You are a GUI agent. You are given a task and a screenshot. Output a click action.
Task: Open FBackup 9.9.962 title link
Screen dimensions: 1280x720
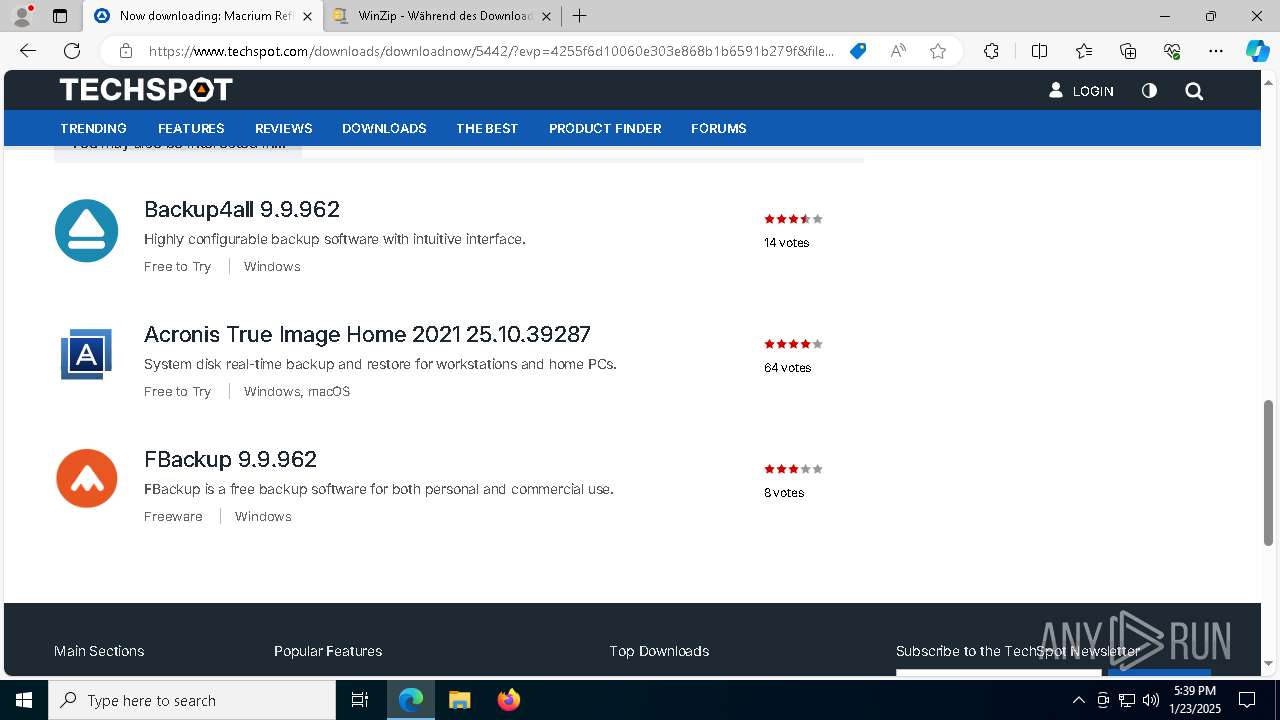click(x=230, y=459)
